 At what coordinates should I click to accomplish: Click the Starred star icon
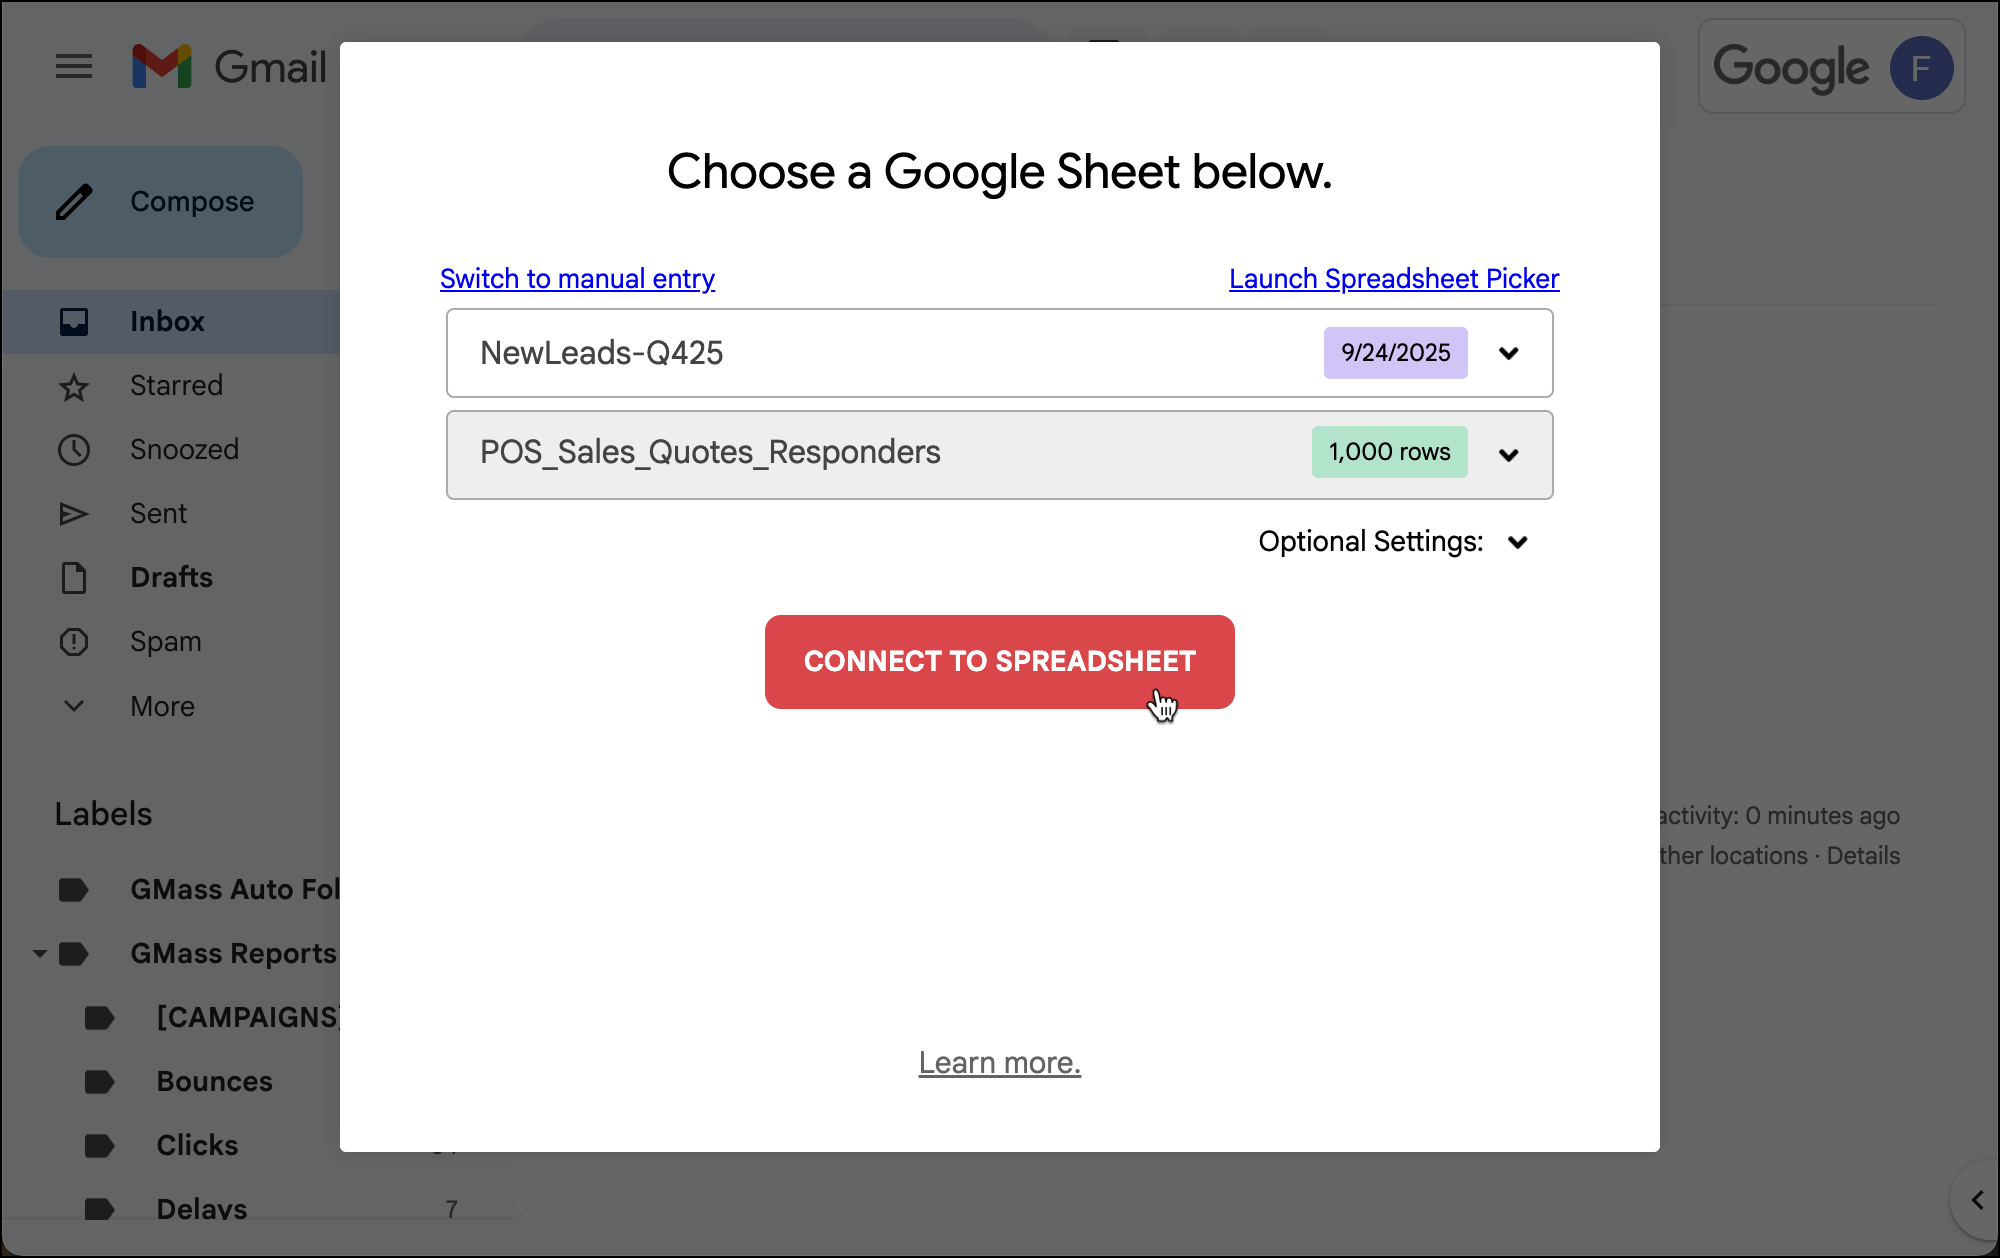(x=74, y=387)
